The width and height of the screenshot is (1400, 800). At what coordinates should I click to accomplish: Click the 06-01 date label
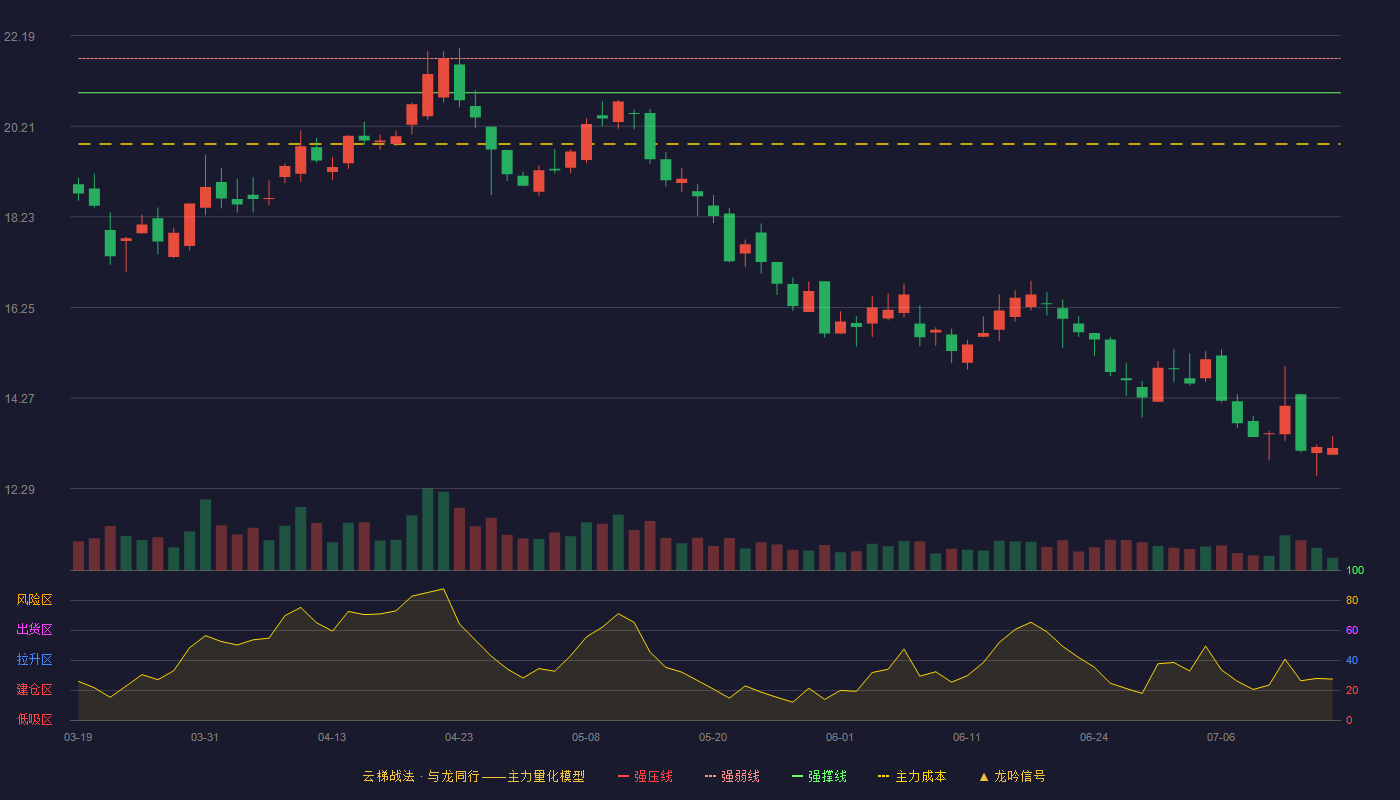[840, 737]
